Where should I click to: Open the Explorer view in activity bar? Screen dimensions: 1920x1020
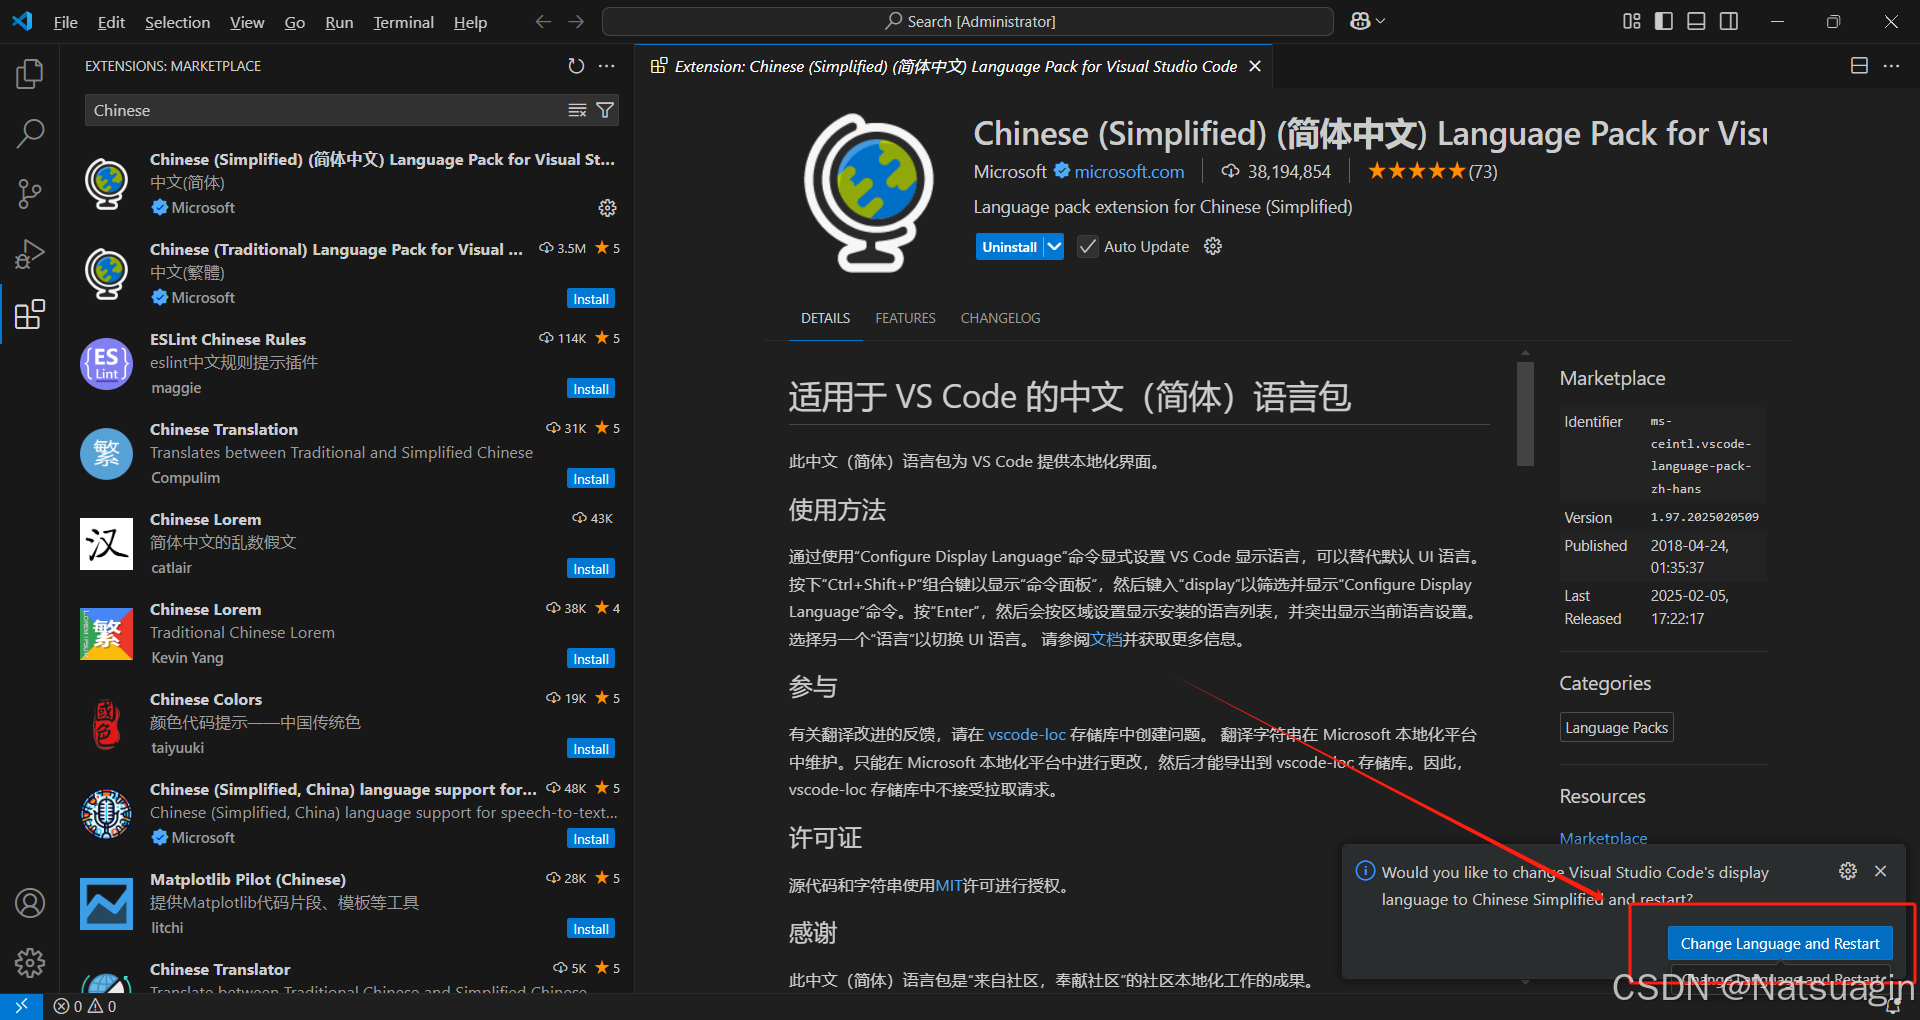pyautogui.click(x=30, y=74)
